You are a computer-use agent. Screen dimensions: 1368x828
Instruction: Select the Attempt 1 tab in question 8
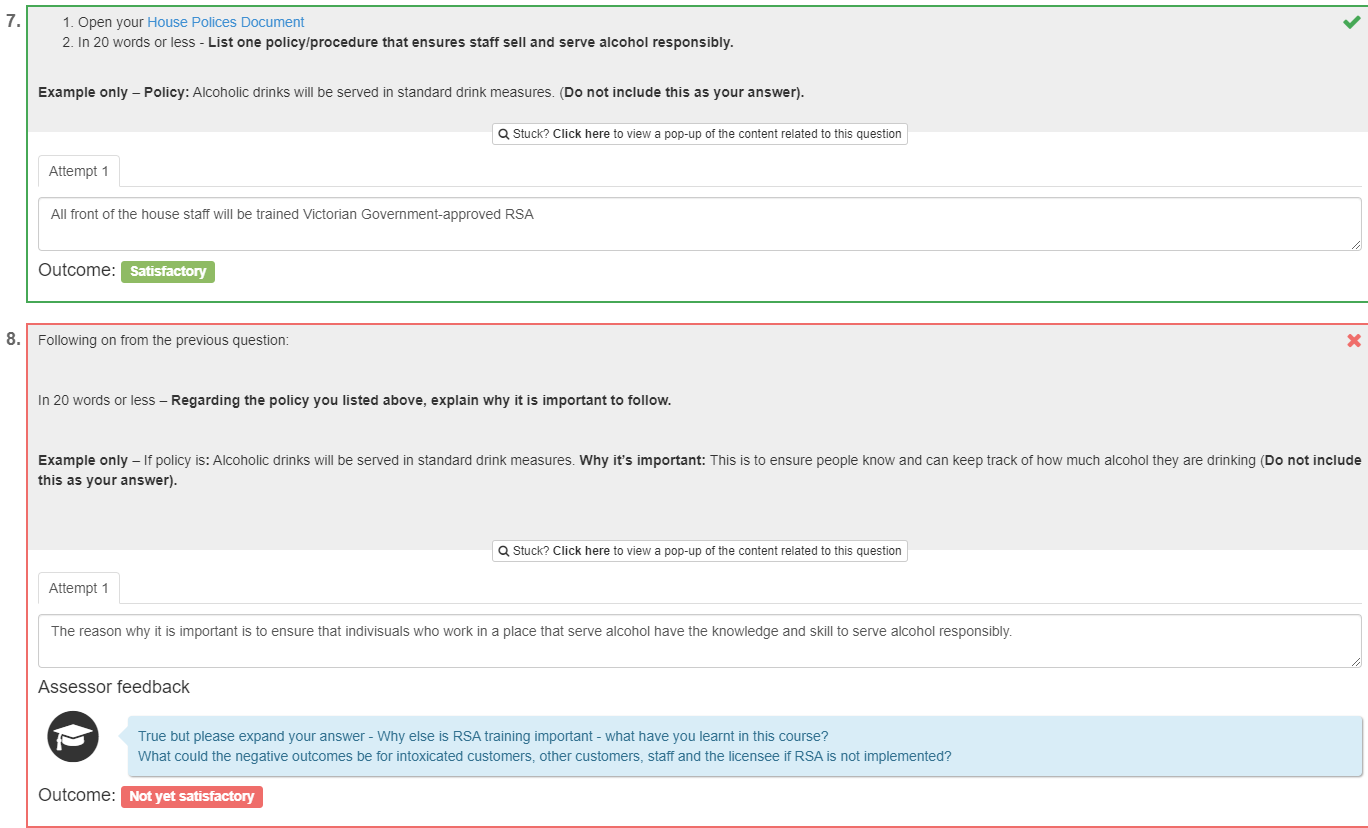tap(79, 588)
